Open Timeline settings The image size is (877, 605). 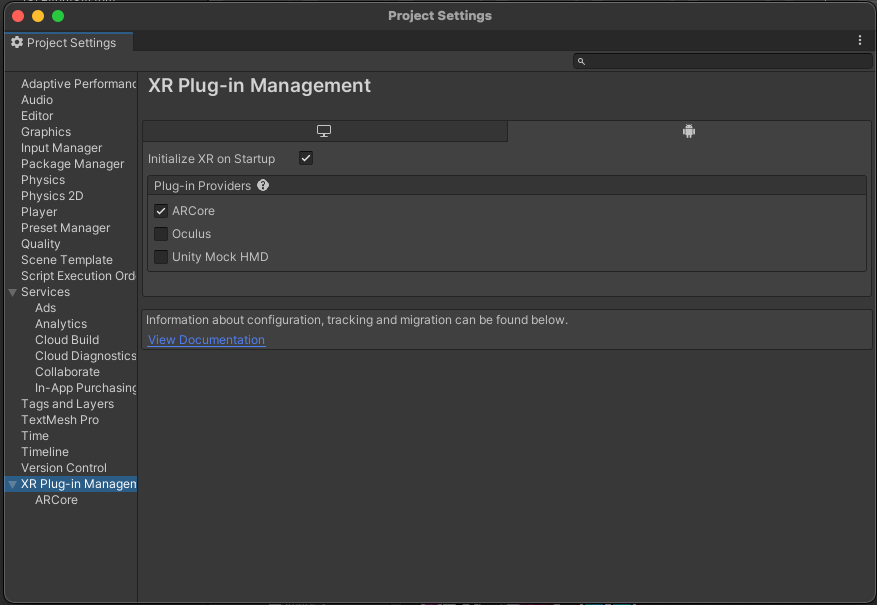pyautogui.click(x=45, y=452)
